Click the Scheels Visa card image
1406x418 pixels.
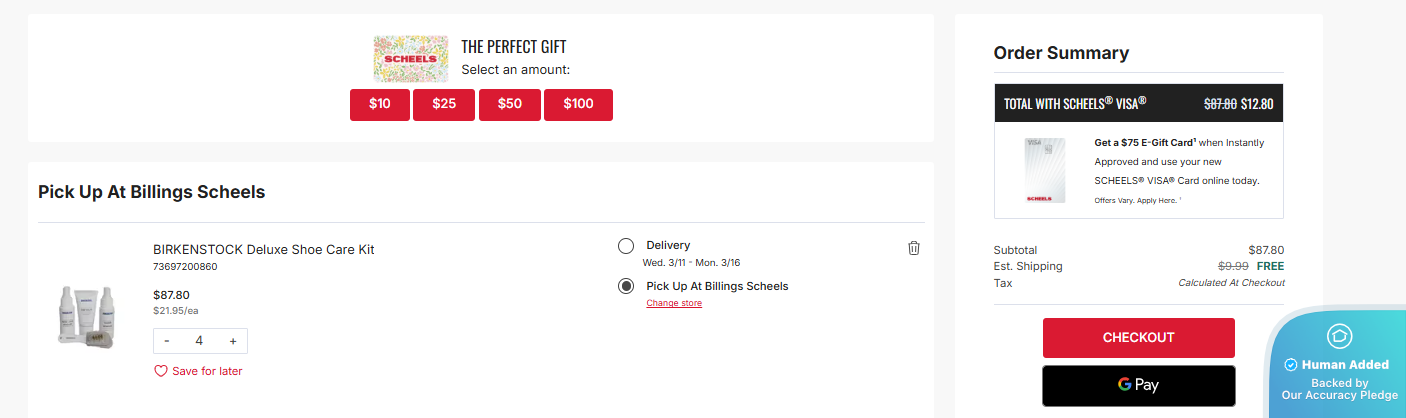pos(1044,172)
